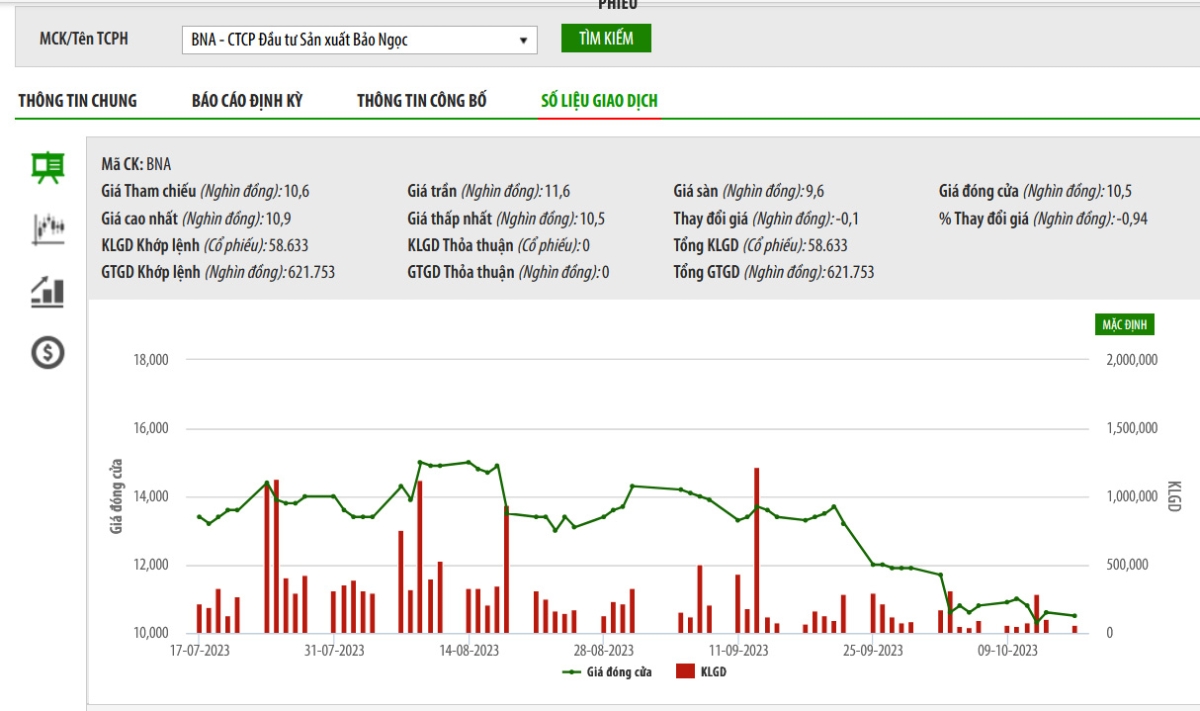Select the tallest volume bar after 11-09-2023

tap(757, 550)
